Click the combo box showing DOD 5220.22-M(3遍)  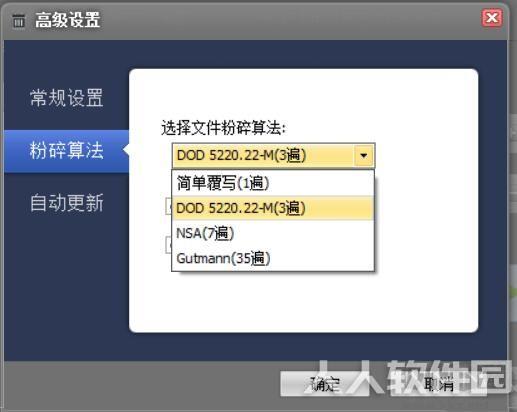coord(273,155)
